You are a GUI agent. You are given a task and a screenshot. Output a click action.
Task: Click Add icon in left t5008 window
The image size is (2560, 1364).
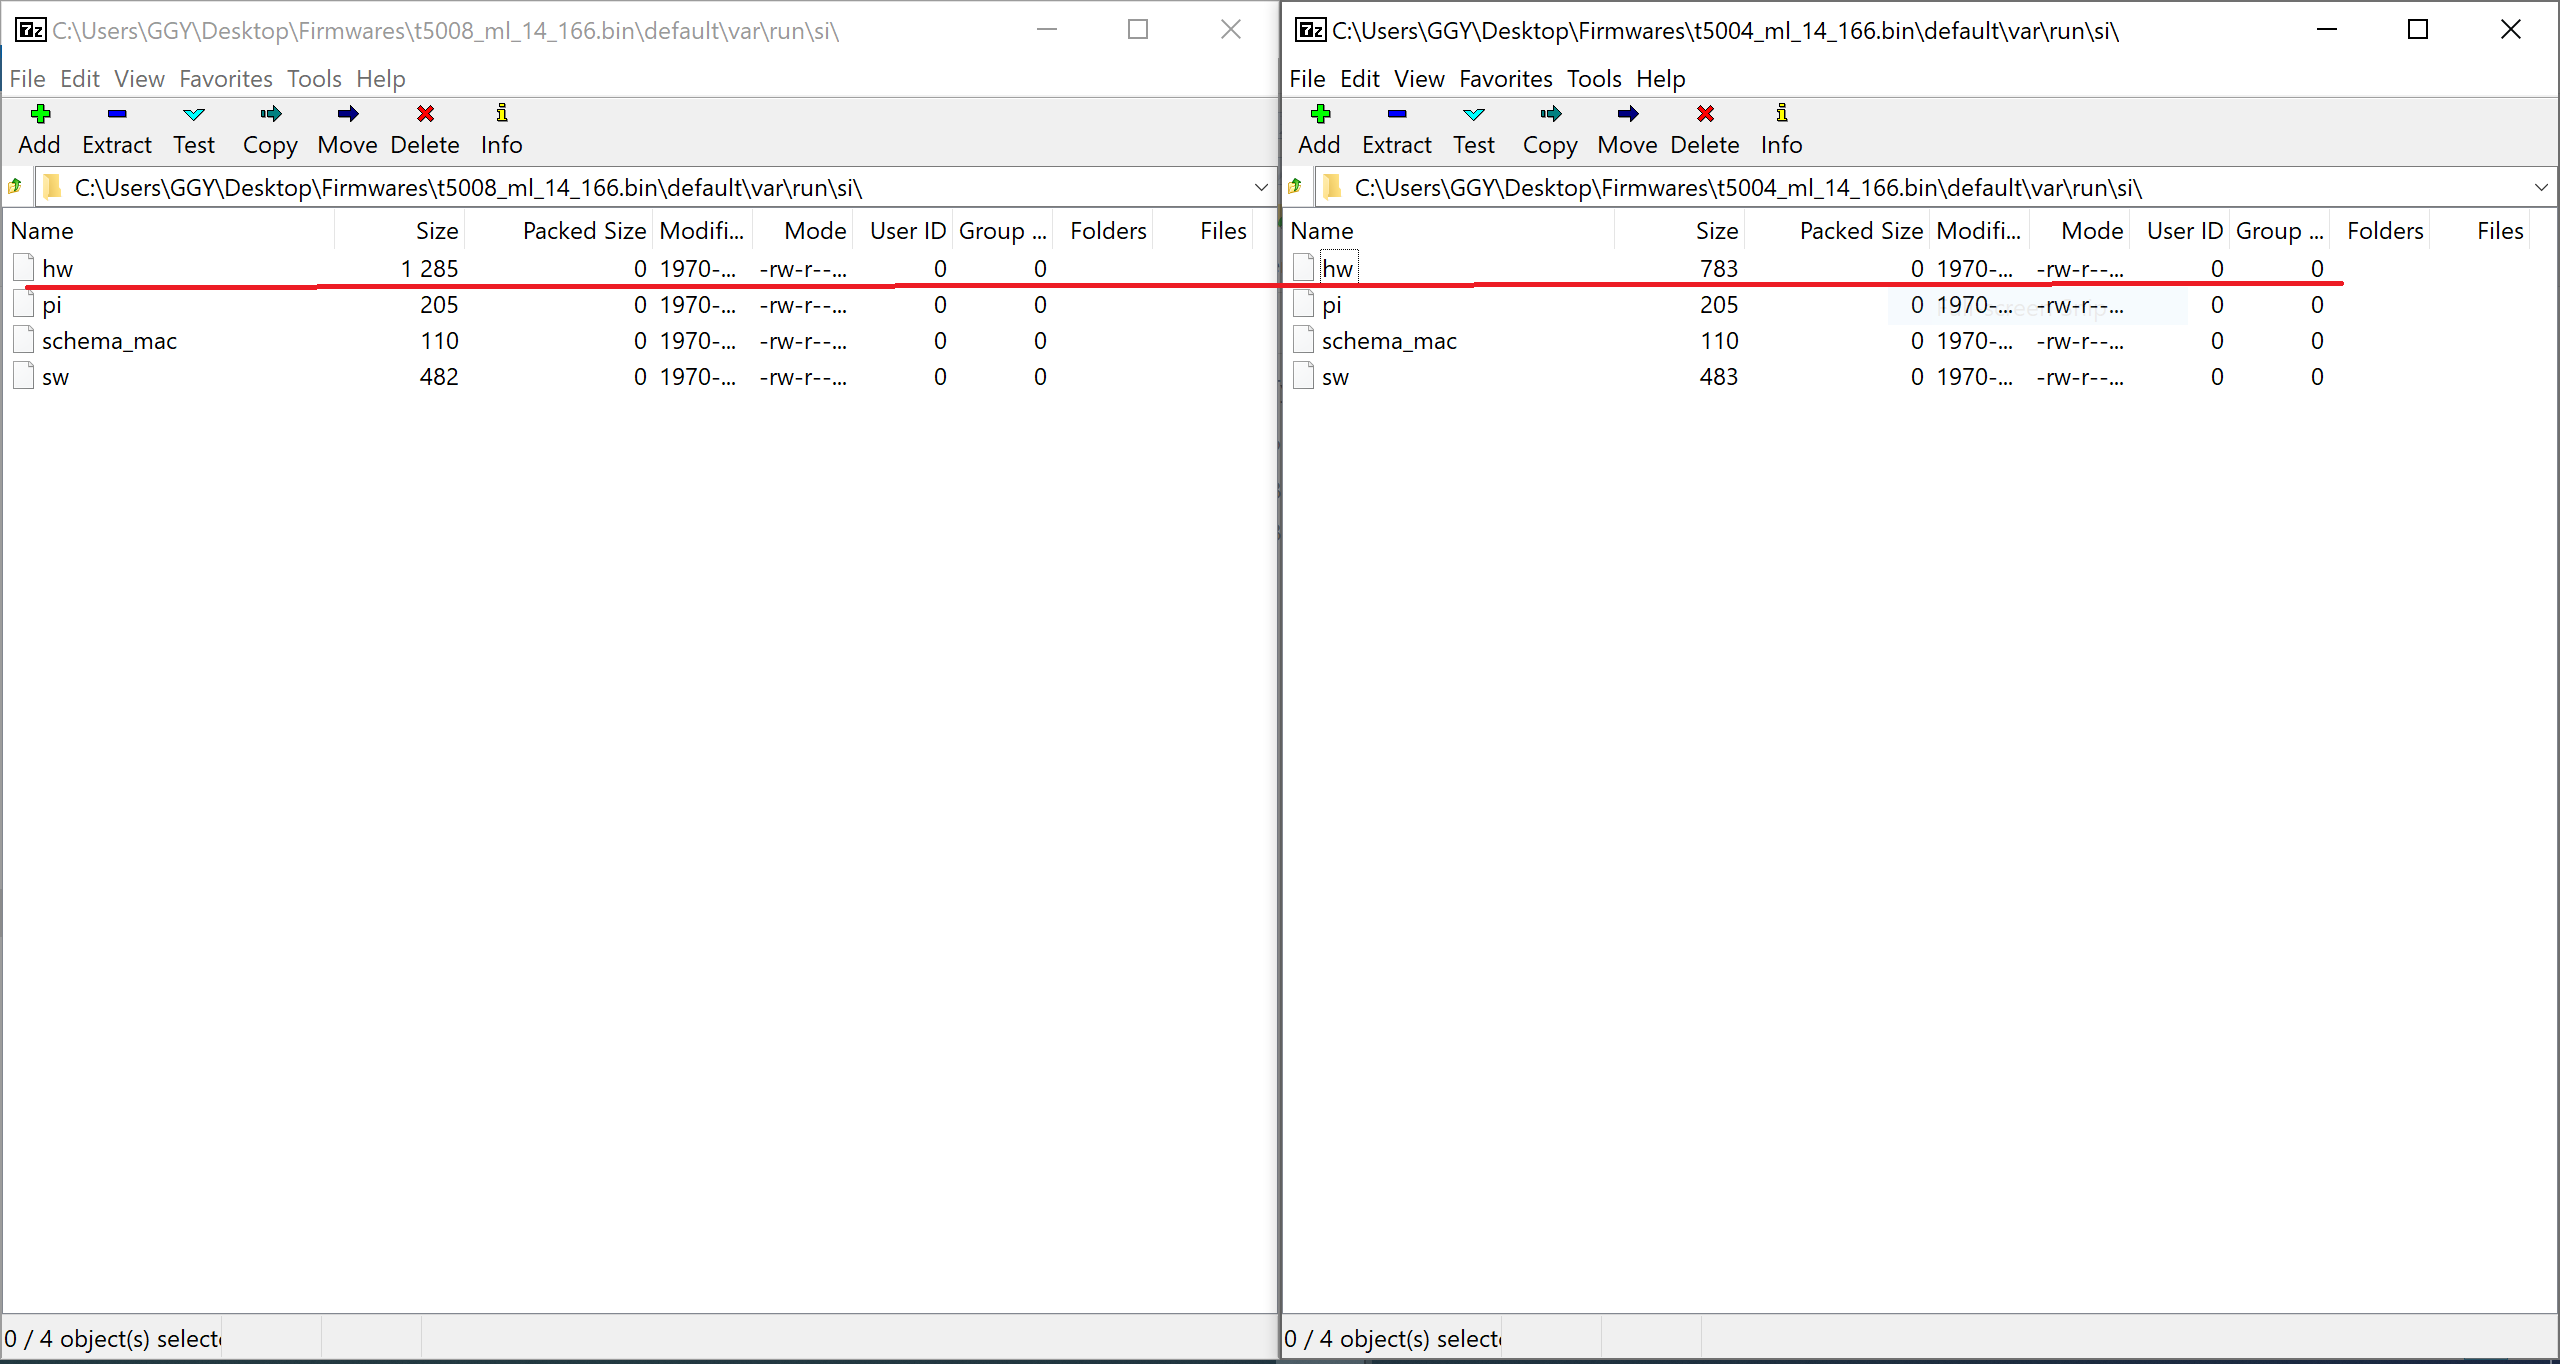[39, 114]
